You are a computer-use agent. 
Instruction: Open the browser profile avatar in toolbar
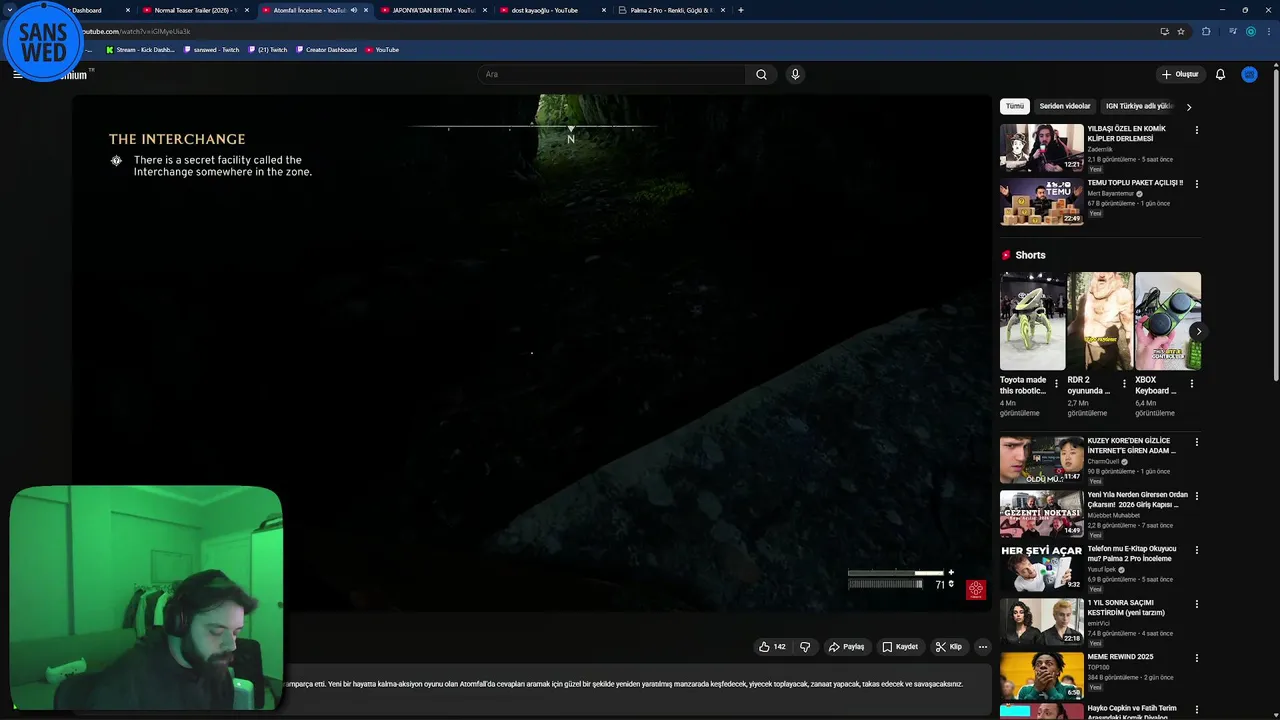pos(1250,31)
